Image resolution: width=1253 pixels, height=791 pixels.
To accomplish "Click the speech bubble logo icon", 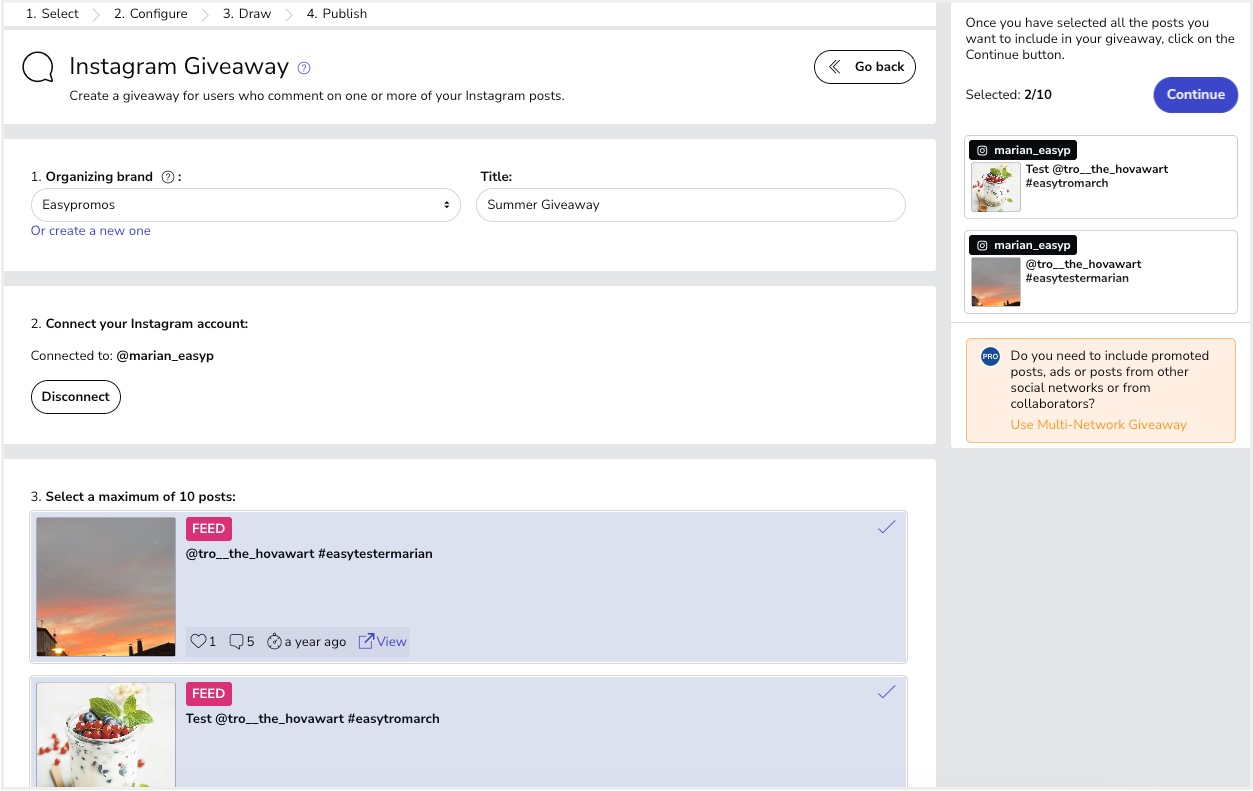I will tap(38, 68).
